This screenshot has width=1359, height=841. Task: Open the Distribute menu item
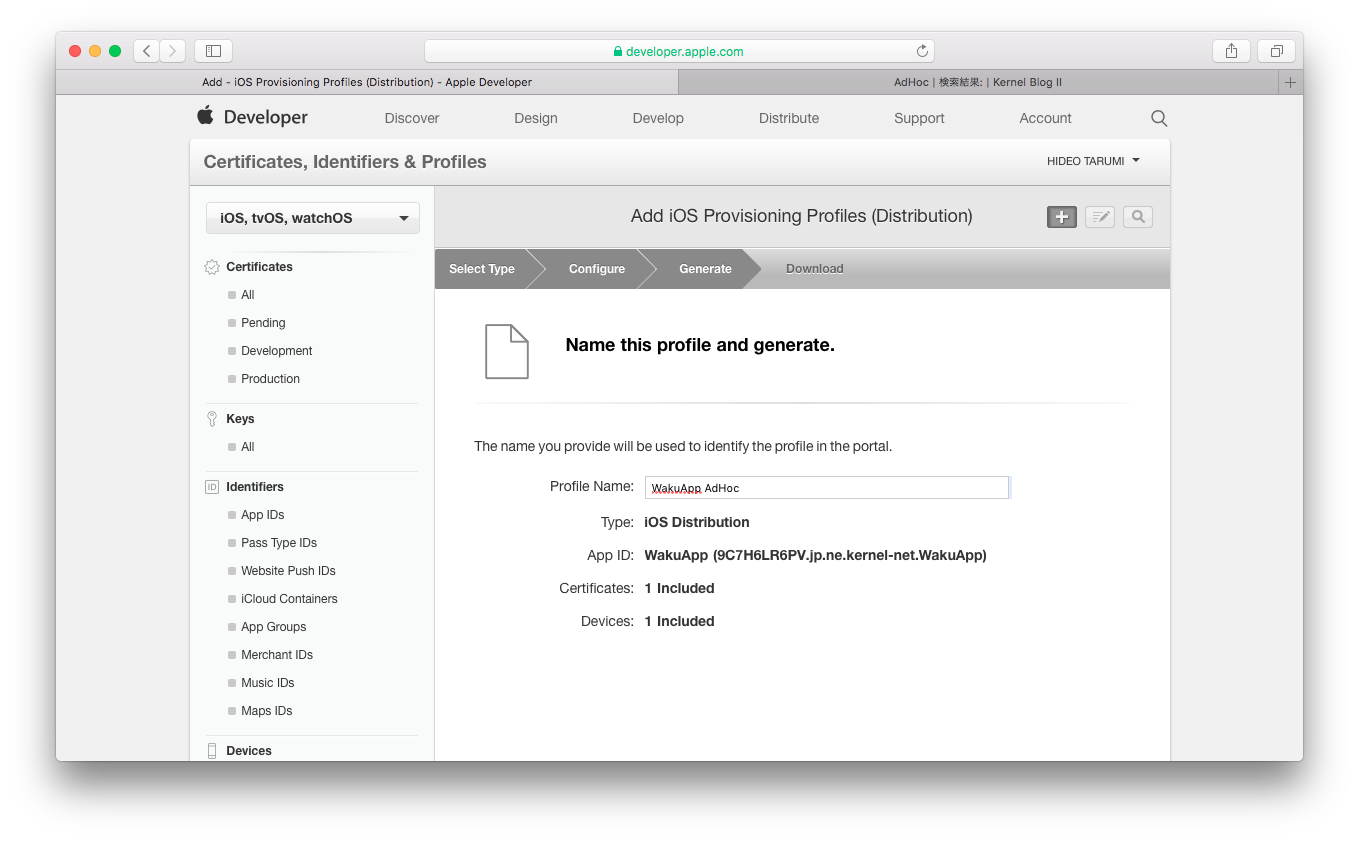[x=788, y=118]
